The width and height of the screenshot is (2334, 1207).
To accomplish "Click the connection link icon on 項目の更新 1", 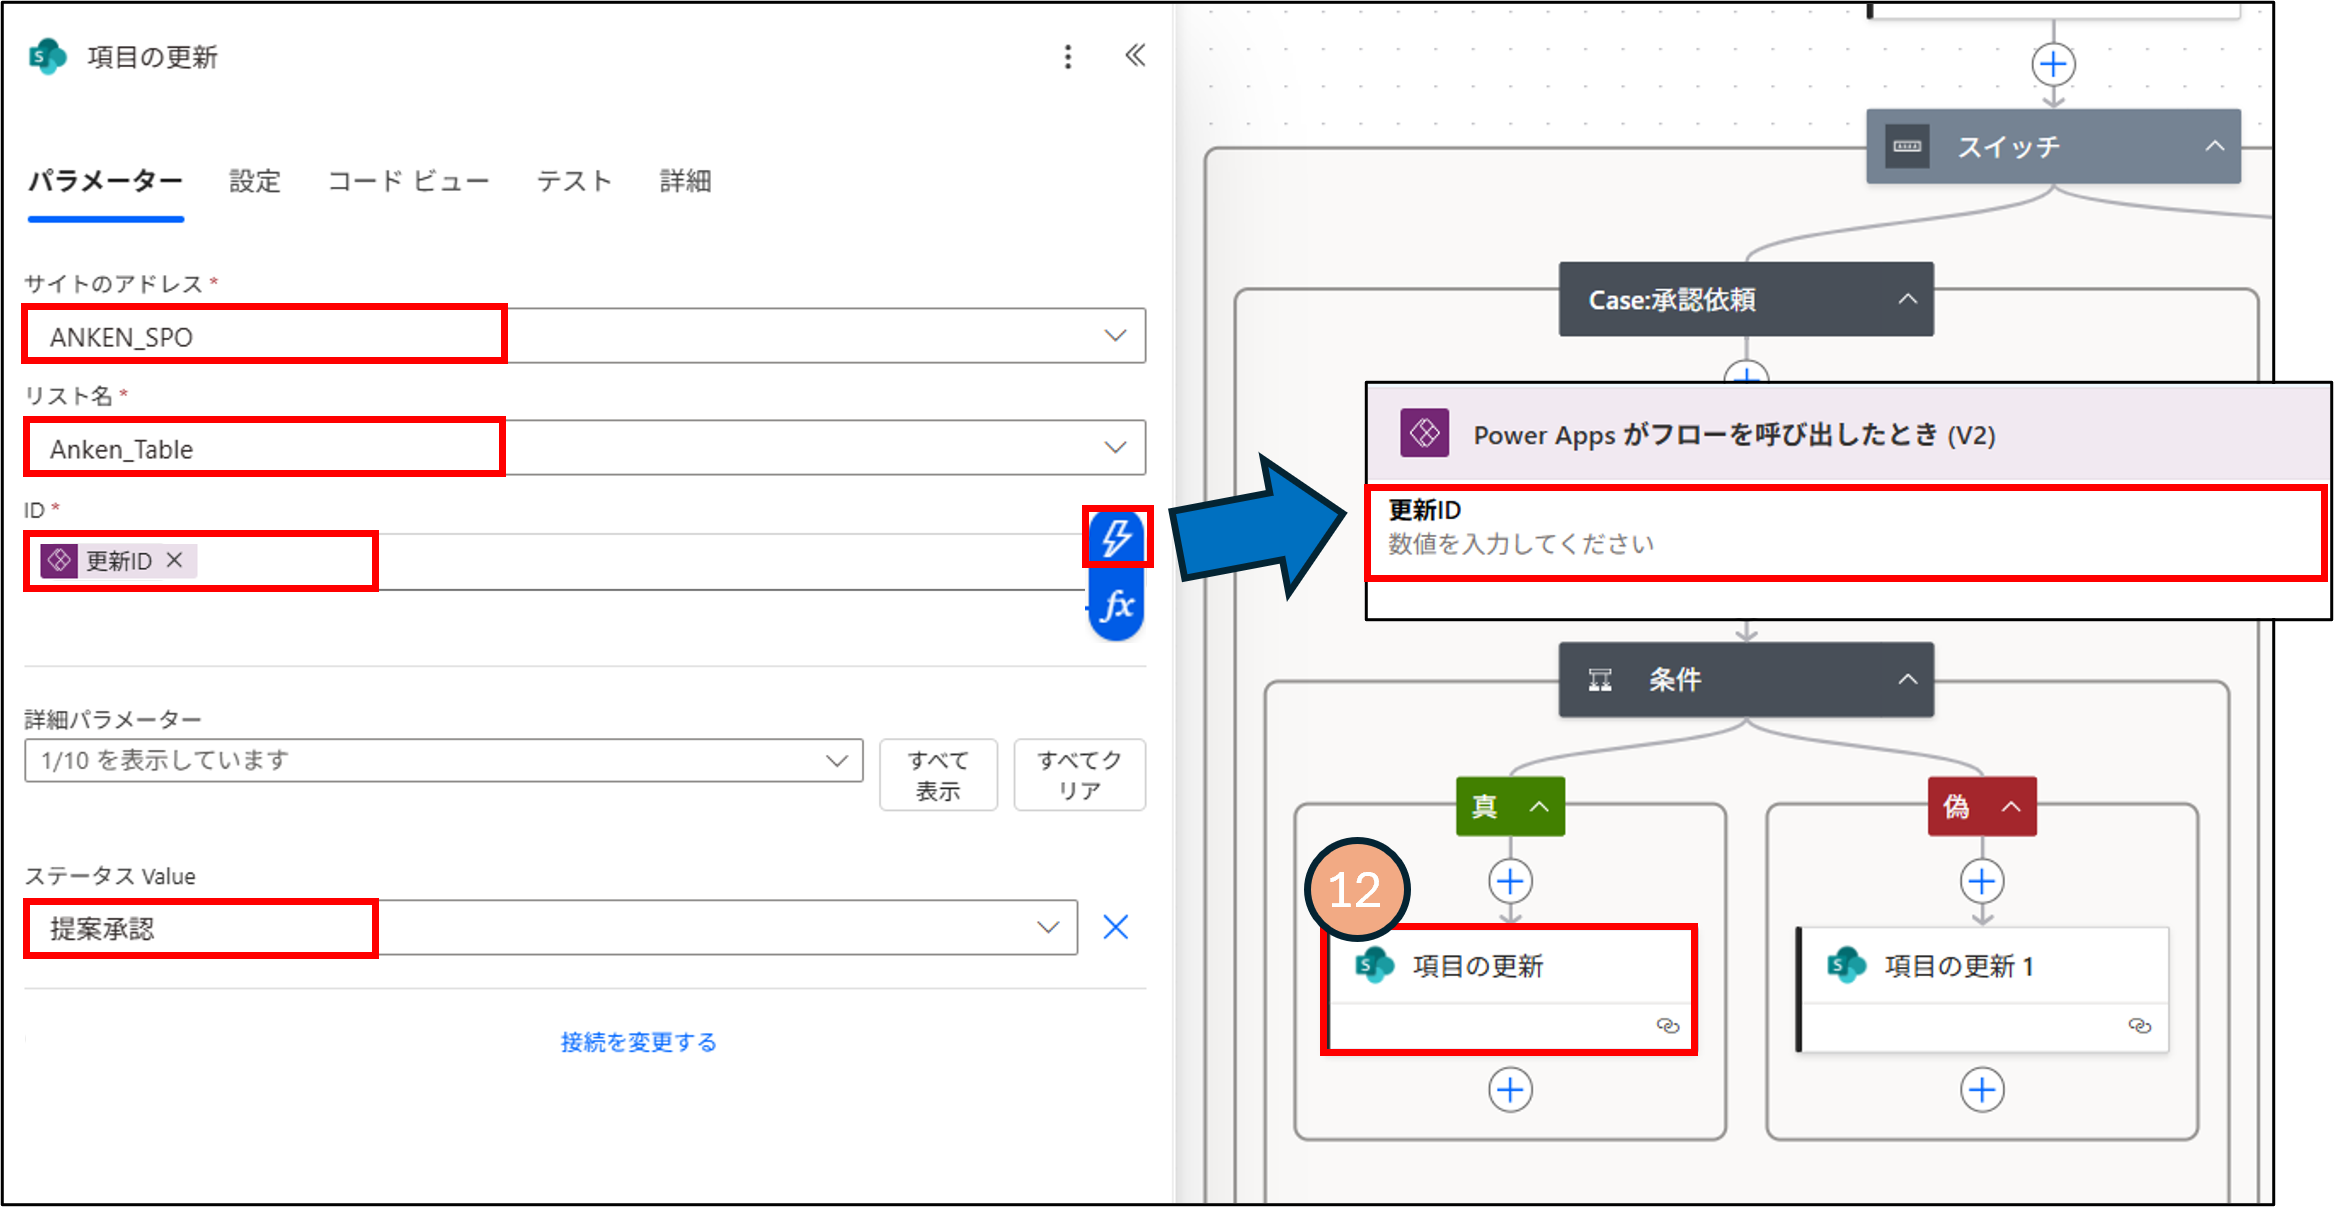I will click(x=2139, y=1026).
